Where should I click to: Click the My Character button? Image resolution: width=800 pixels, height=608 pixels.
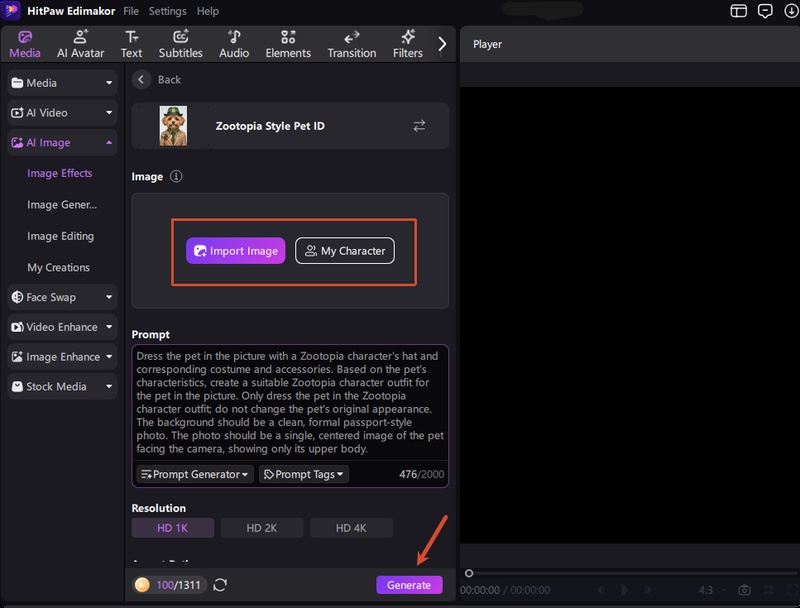(x=345, y=251)
